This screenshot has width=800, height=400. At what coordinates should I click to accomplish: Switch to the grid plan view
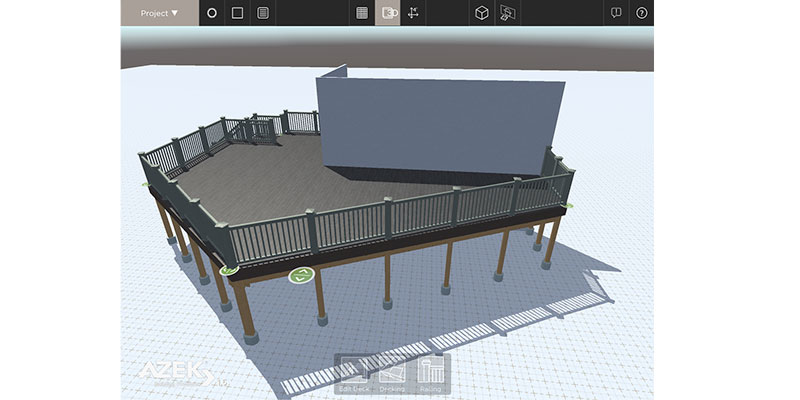(x=362, y=13)
